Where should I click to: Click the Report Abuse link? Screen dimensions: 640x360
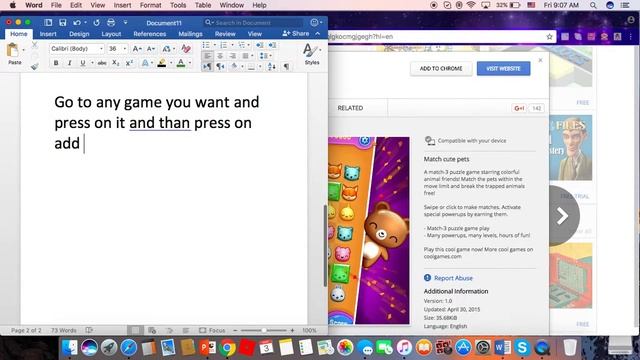453,278
